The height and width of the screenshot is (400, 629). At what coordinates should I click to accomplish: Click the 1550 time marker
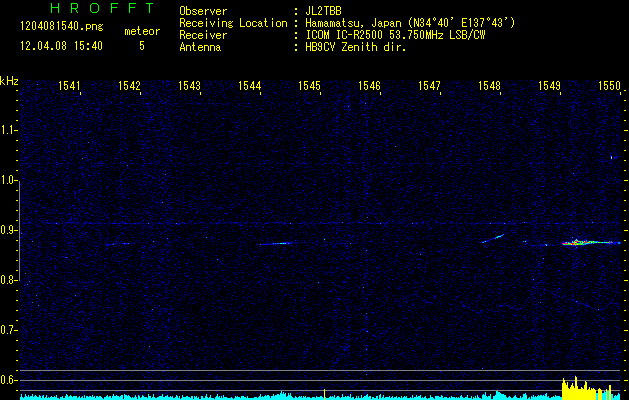click(609, 87)
